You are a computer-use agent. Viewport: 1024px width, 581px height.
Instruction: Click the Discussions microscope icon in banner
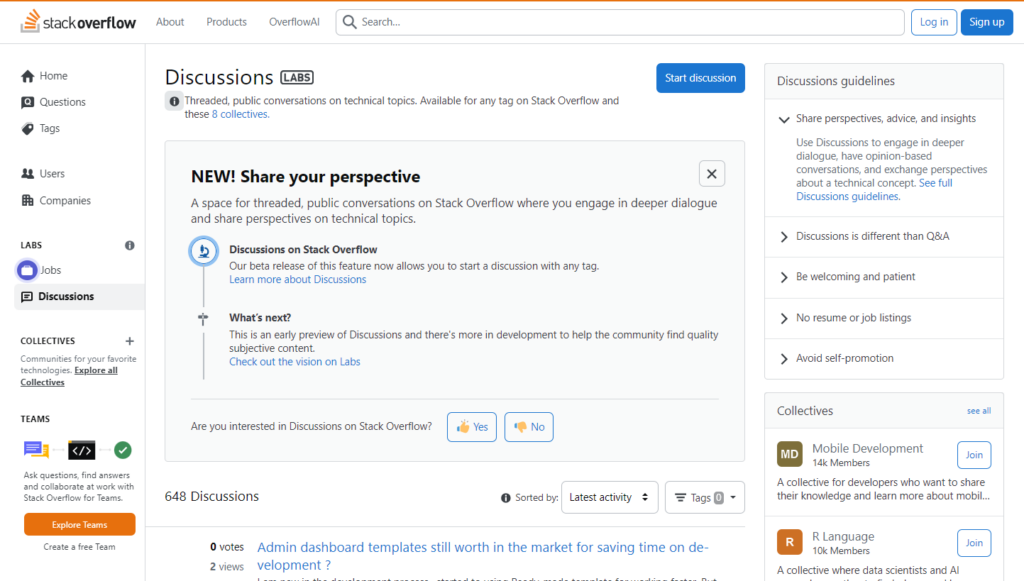click(203, 251)
